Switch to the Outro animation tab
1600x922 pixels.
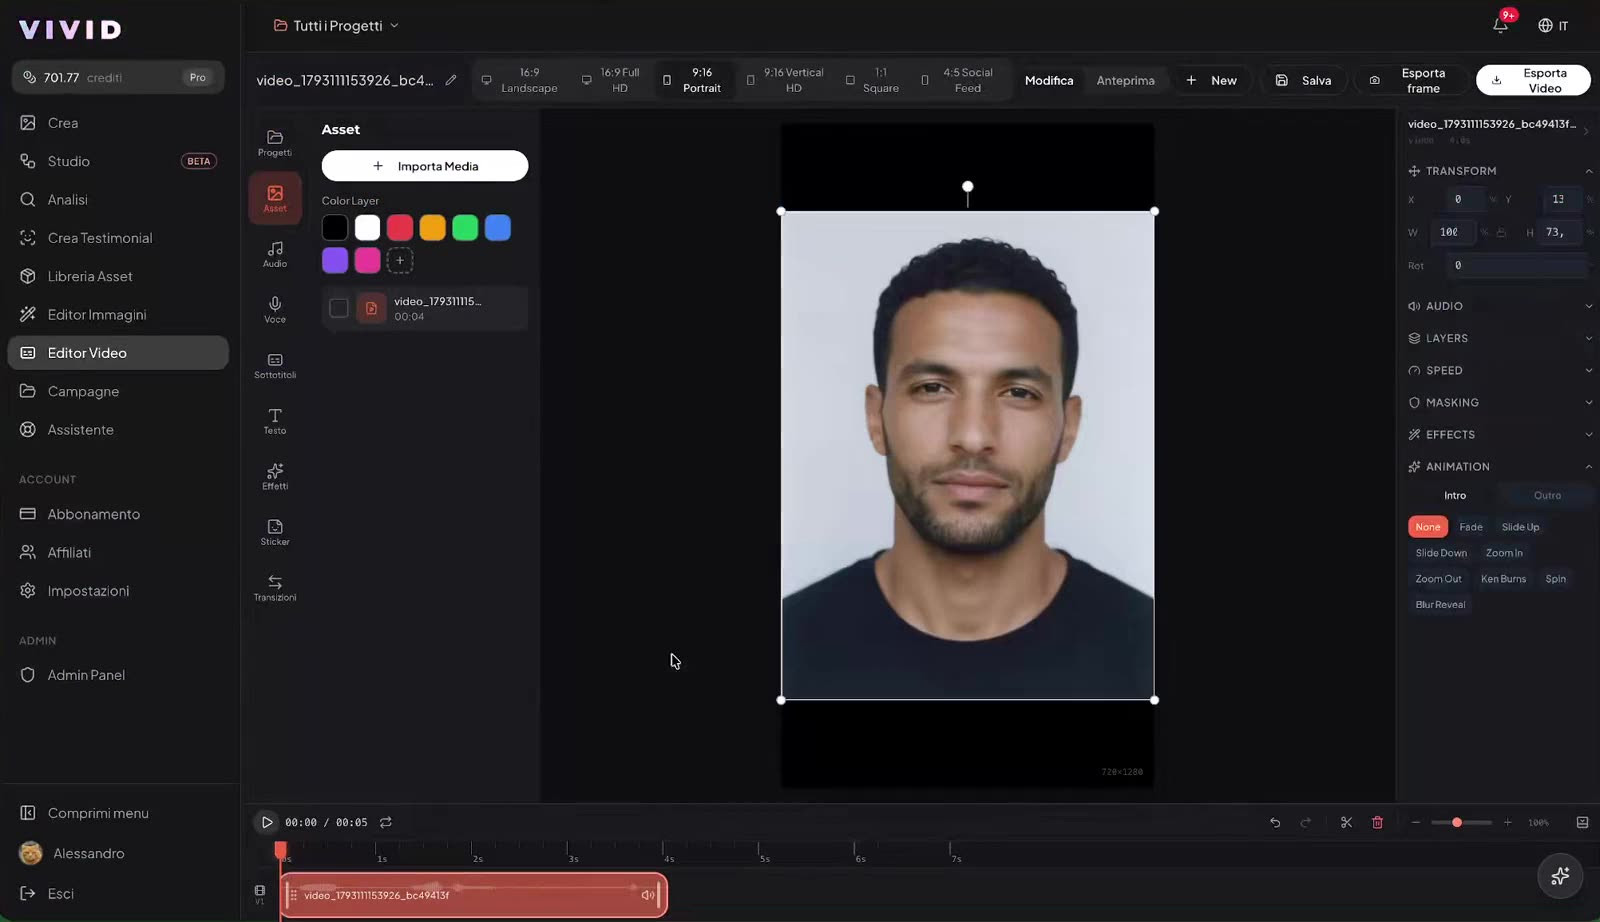[1547, 495]
